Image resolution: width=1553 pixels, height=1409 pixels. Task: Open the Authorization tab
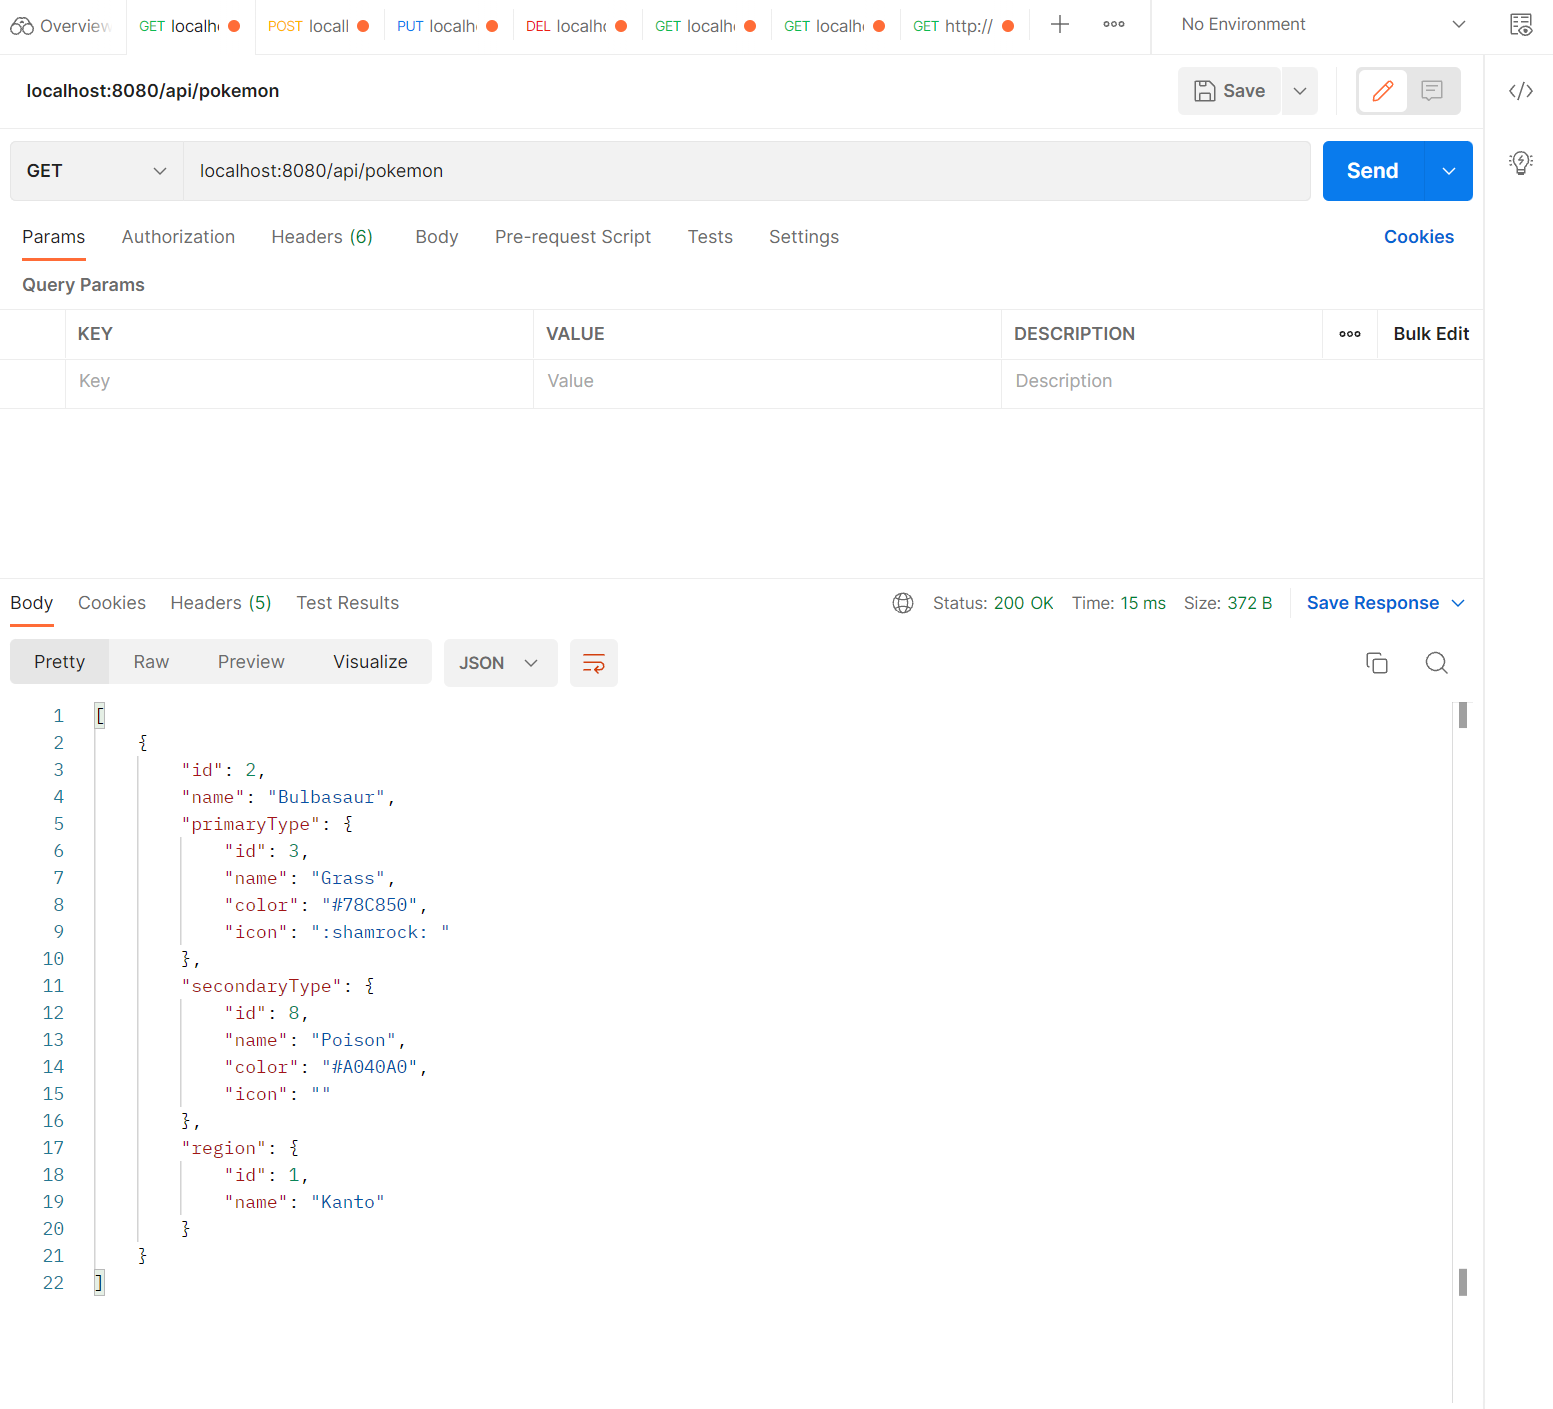(178, 237)
